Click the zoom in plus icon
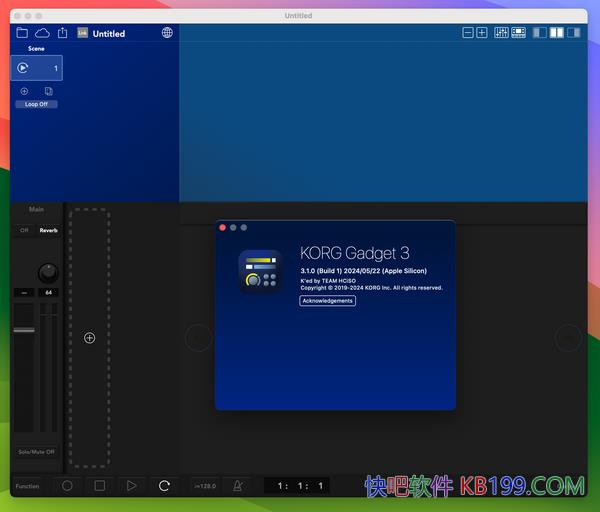 [x=482, y=33]
